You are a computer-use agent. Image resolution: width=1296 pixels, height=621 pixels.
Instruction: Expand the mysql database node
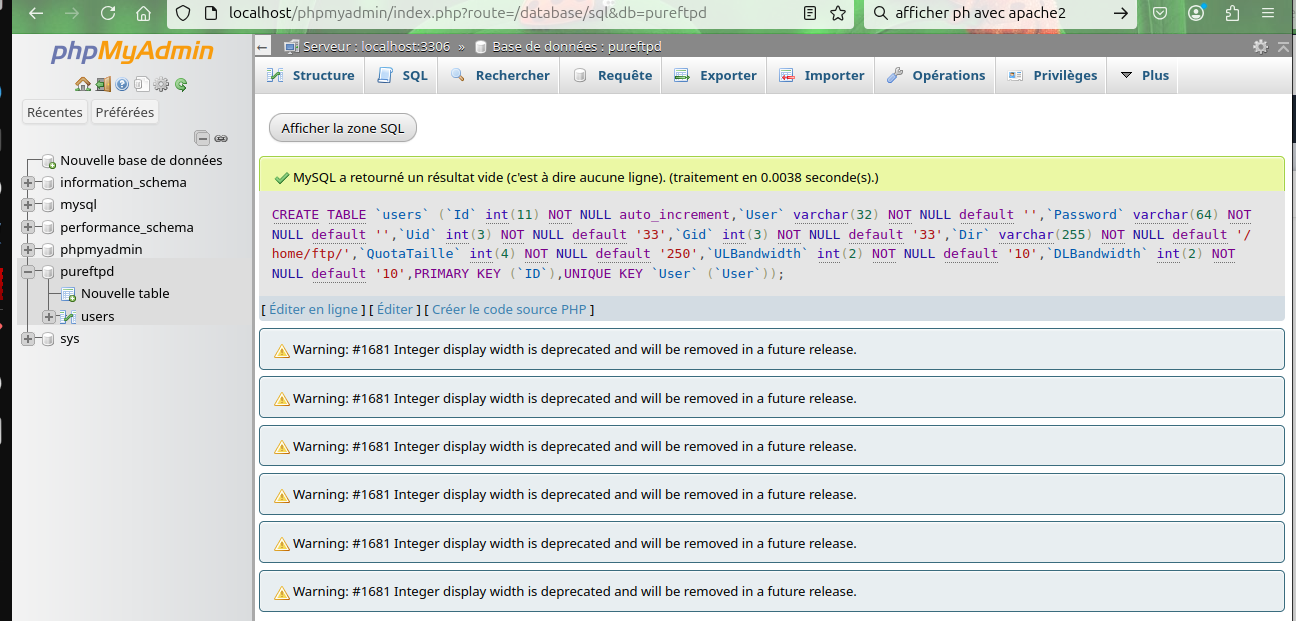[x=27, y=205]
